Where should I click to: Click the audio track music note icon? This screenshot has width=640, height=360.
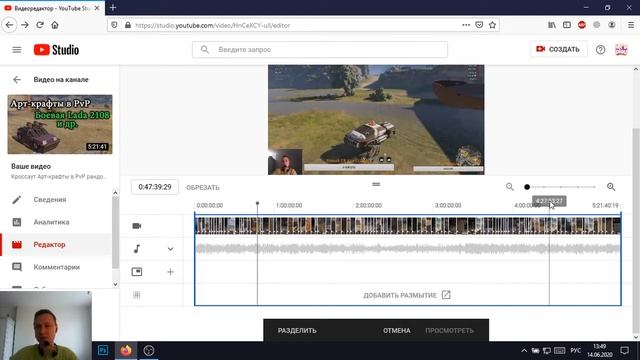tap(137, 249)
